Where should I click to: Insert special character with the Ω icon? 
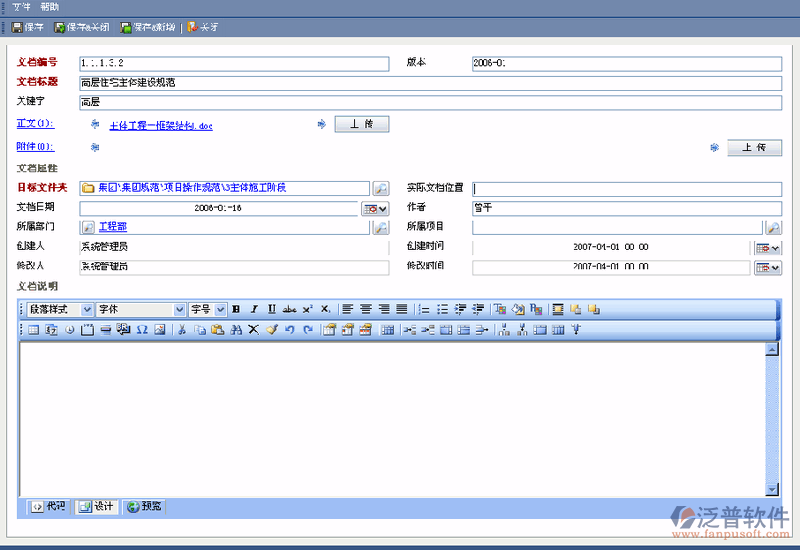click(x=141, y=329)
